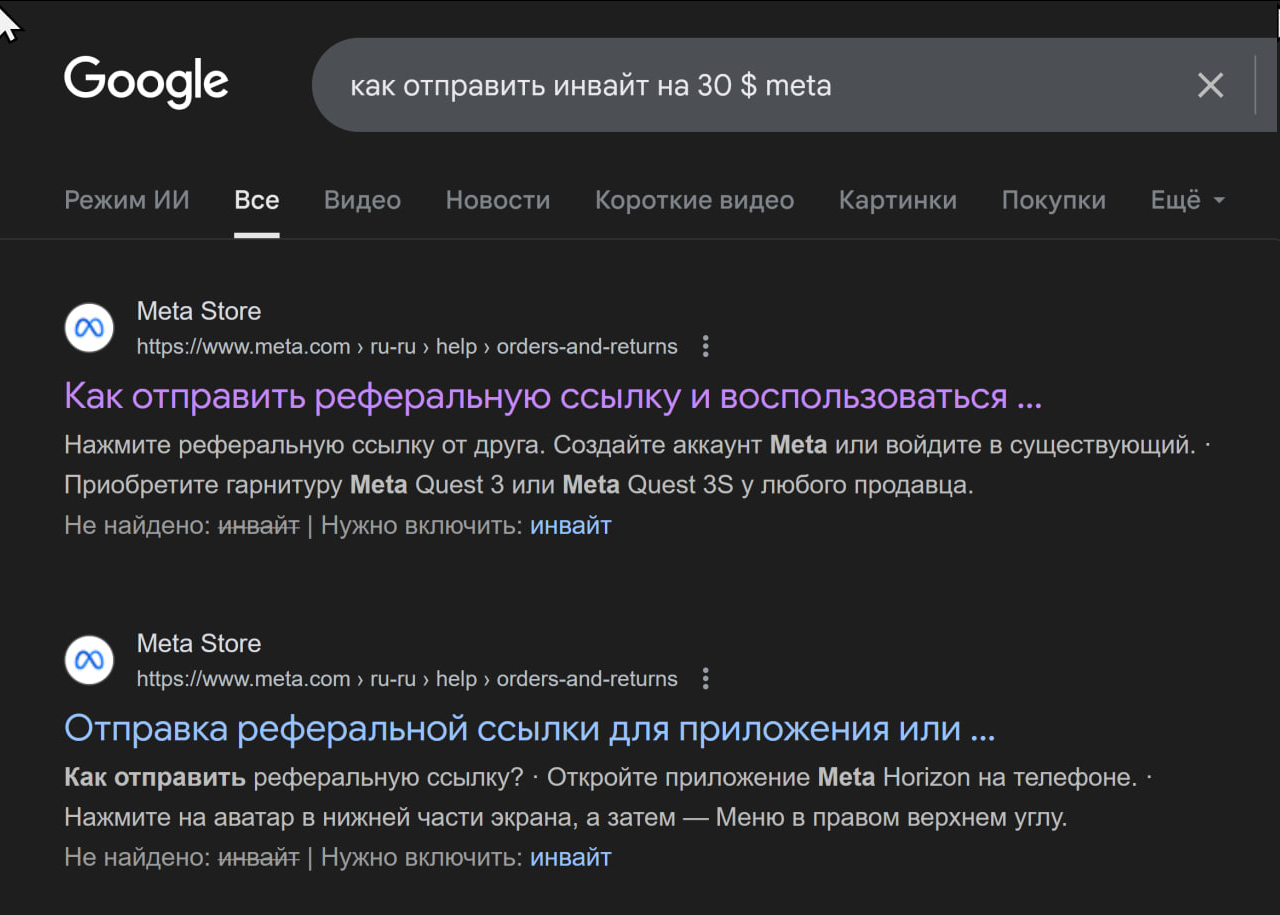
Task: Click the second result's инвайт include link
Action: 570,857
